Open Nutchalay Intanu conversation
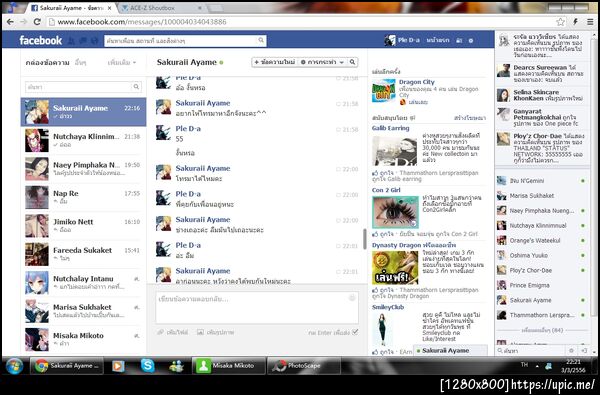 pos(83,282)
